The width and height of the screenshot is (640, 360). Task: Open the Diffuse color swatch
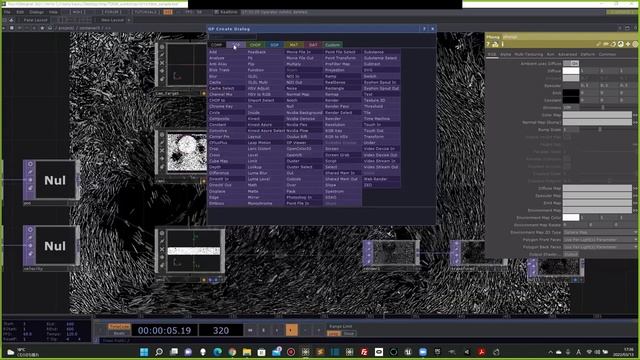(571, 71)
